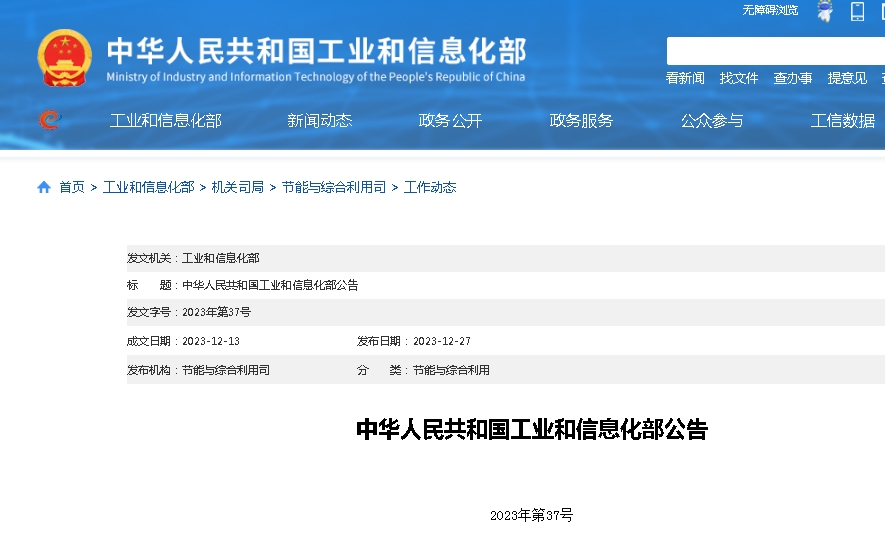Click the bold article heading 中华人民共和国工业和信息化部公告
Viewport: 885px width, 541px height.
click(x=532, y=429)
